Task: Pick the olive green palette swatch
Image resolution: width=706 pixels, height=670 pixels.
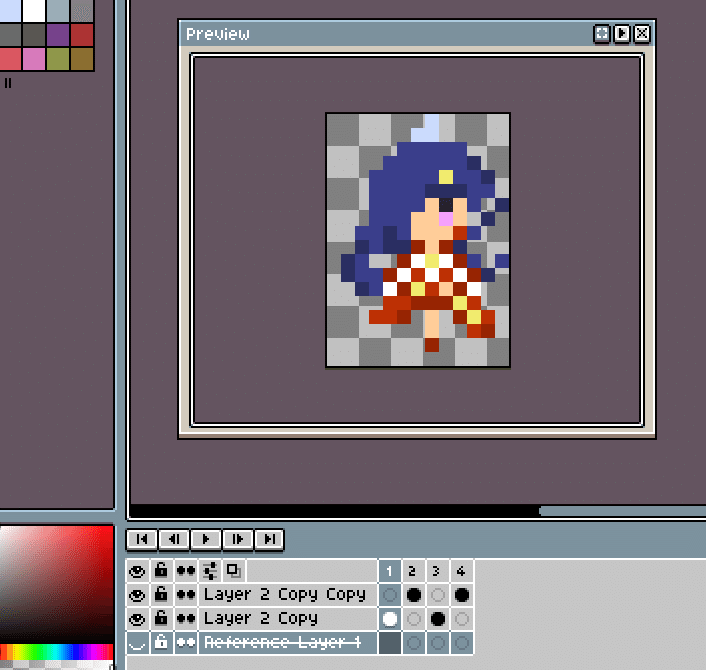Action: [58, 59]
